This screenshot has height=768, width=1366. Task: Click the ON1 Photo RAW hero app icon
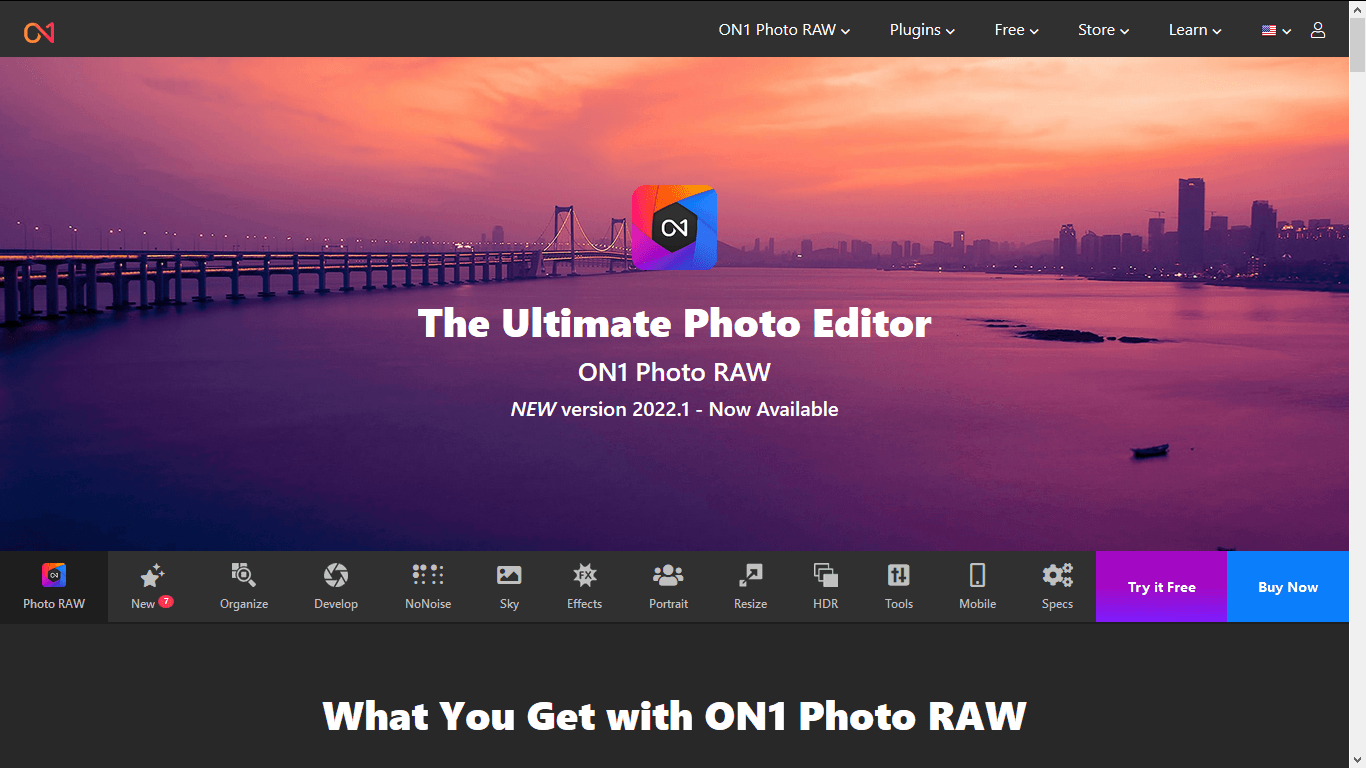click(674, 227)
